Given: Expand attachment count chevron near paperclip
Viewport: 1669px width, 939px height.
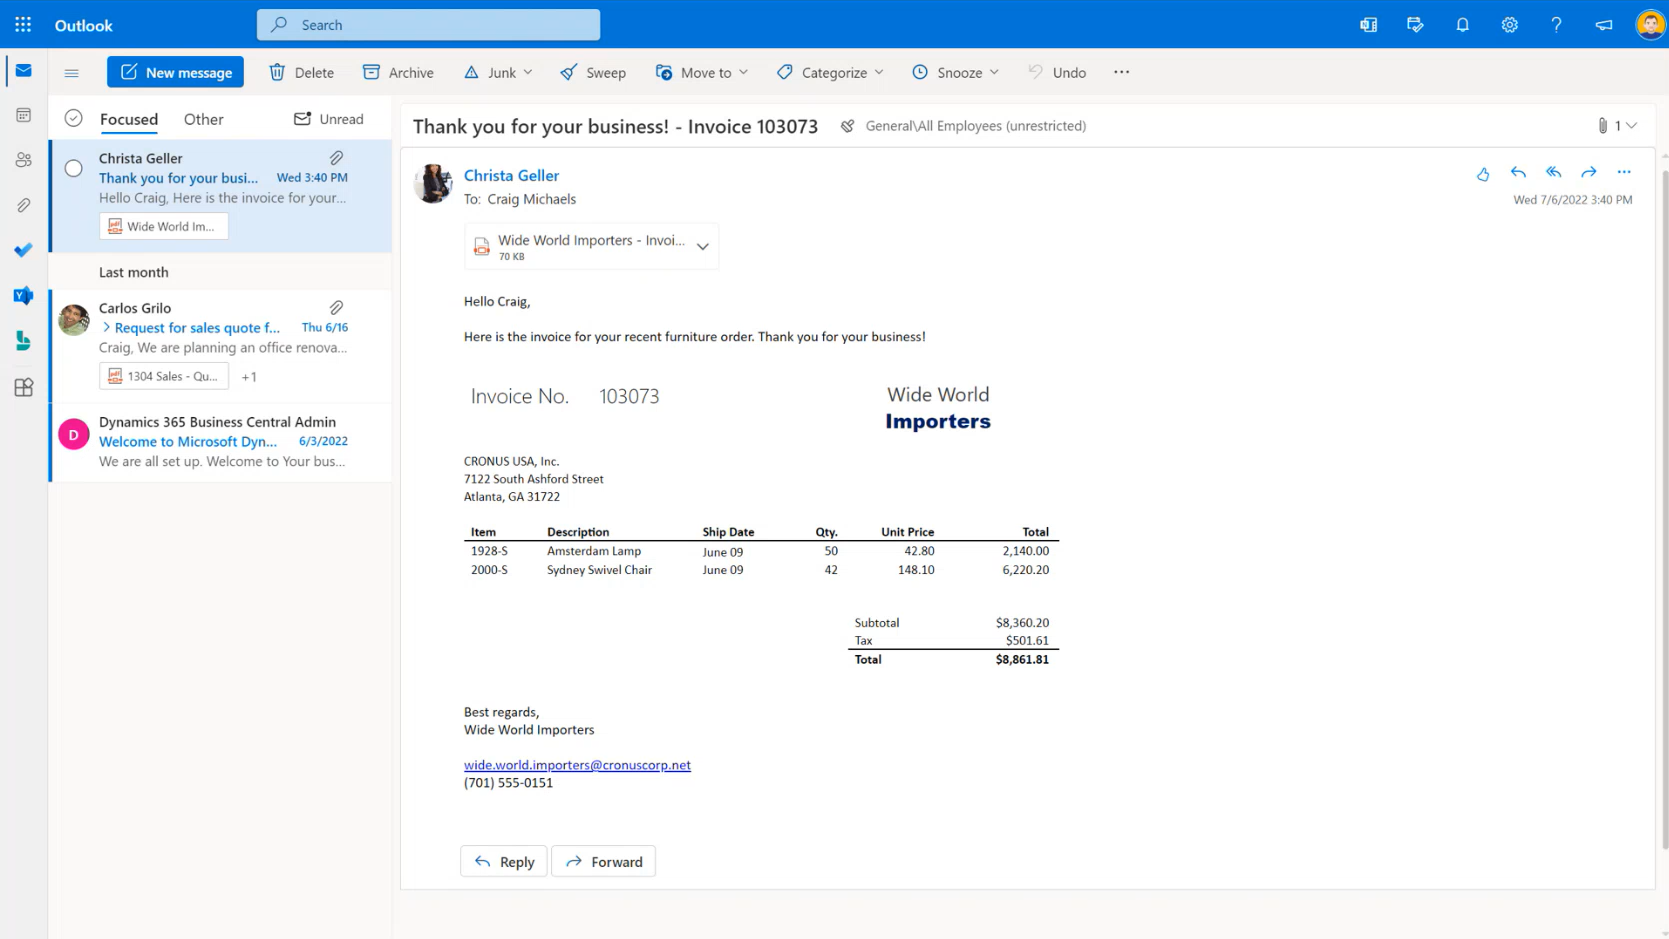Looking at the screenshot, I should coord(1631,126).
